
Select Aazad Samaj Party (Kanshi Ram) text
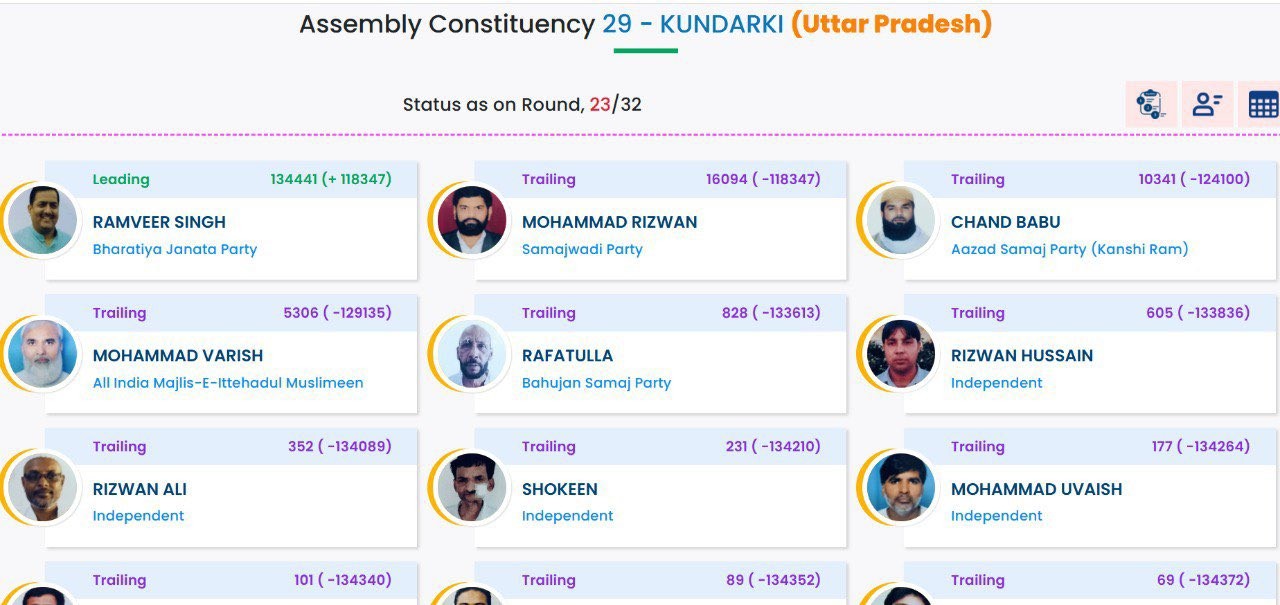pos(1070,249)
